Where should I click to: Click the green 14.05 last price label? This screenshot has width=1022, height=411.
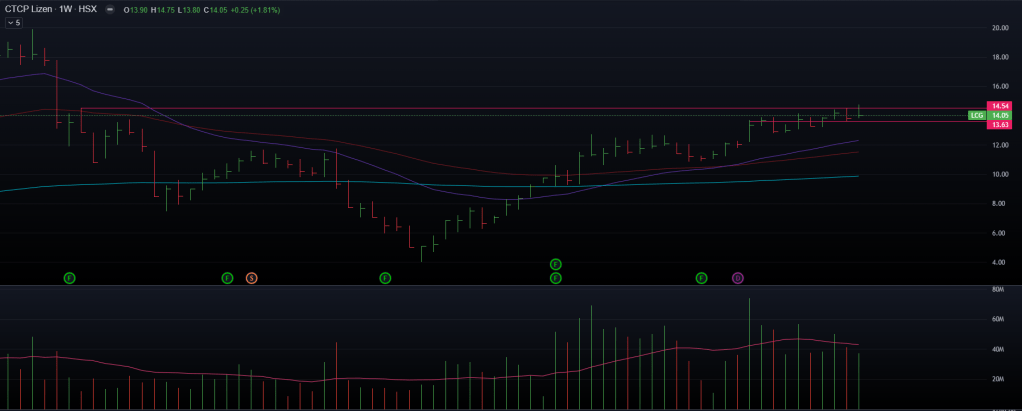[998, 116]
